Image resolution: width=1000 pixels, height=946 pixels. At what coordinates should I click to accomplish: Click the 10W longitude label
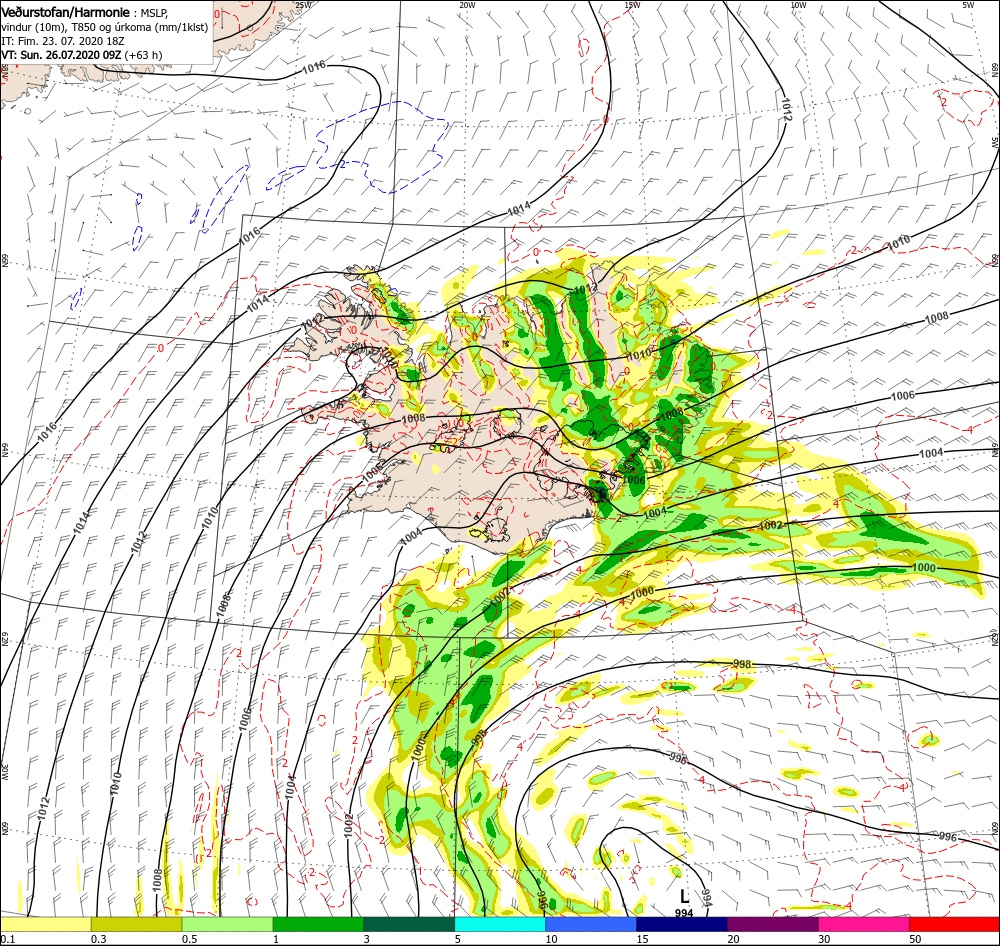pyautogui.click(x=798, y=5)
